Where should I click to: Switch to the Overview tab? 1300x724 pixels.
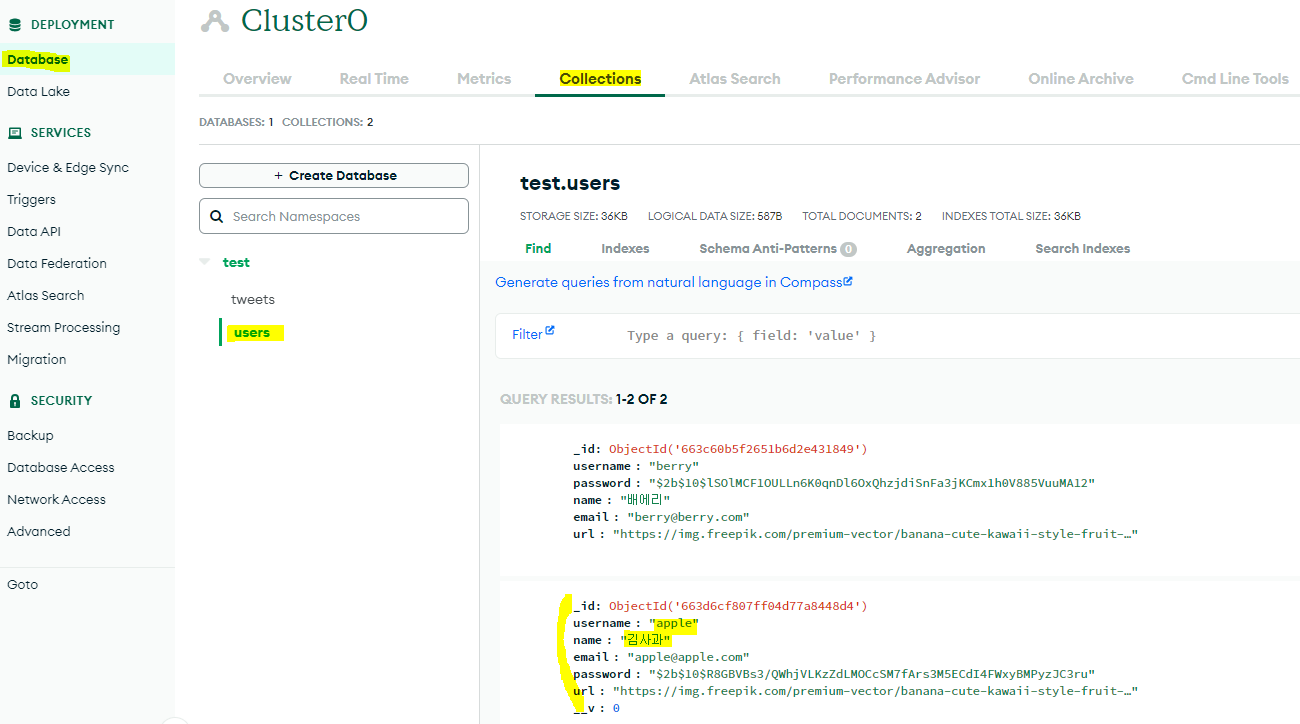click(x=257, y=78)
